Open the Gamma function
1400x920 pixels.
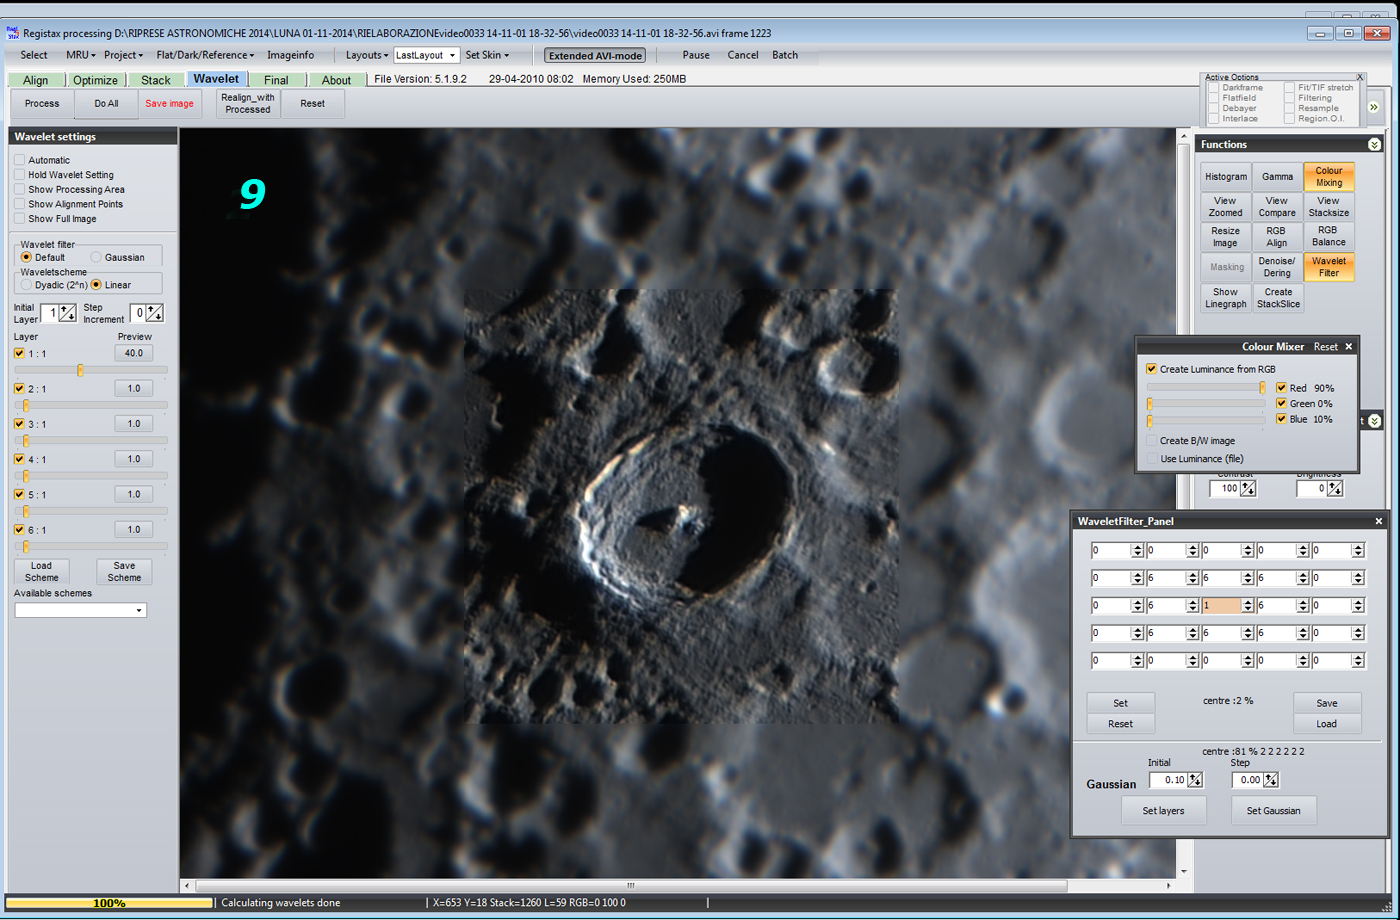point(1277,177)
